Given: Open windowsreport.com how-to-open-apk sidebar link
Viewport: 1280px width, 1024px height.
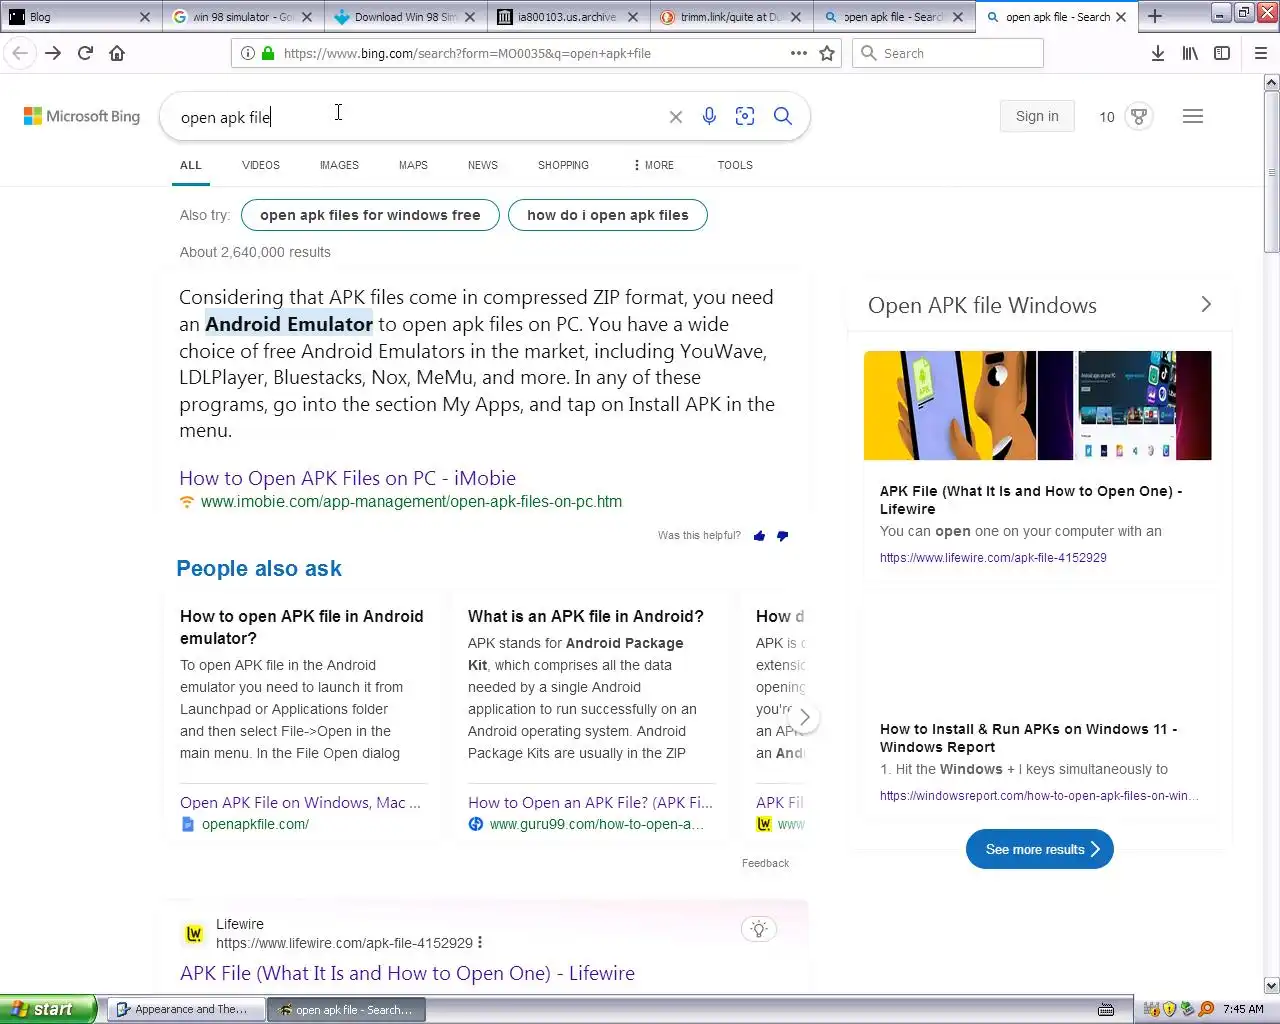Looking at the screenshot, I should click(x=1039, y=796).
